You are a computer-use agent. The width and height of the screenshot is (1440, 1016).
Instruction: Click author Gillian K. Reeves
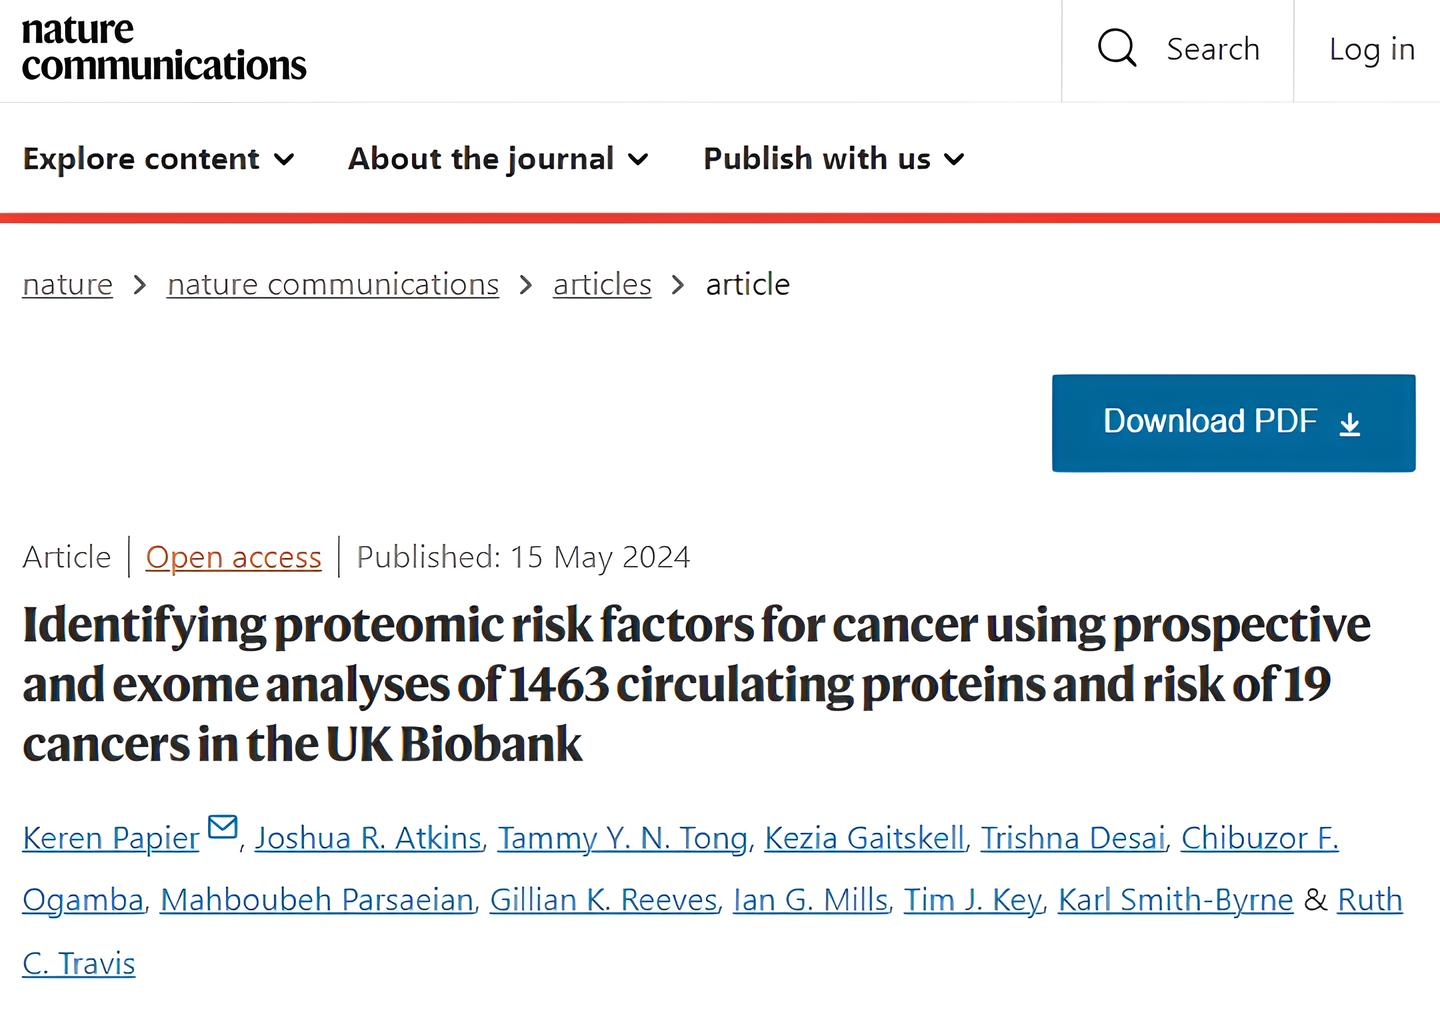tap(604, 900)
